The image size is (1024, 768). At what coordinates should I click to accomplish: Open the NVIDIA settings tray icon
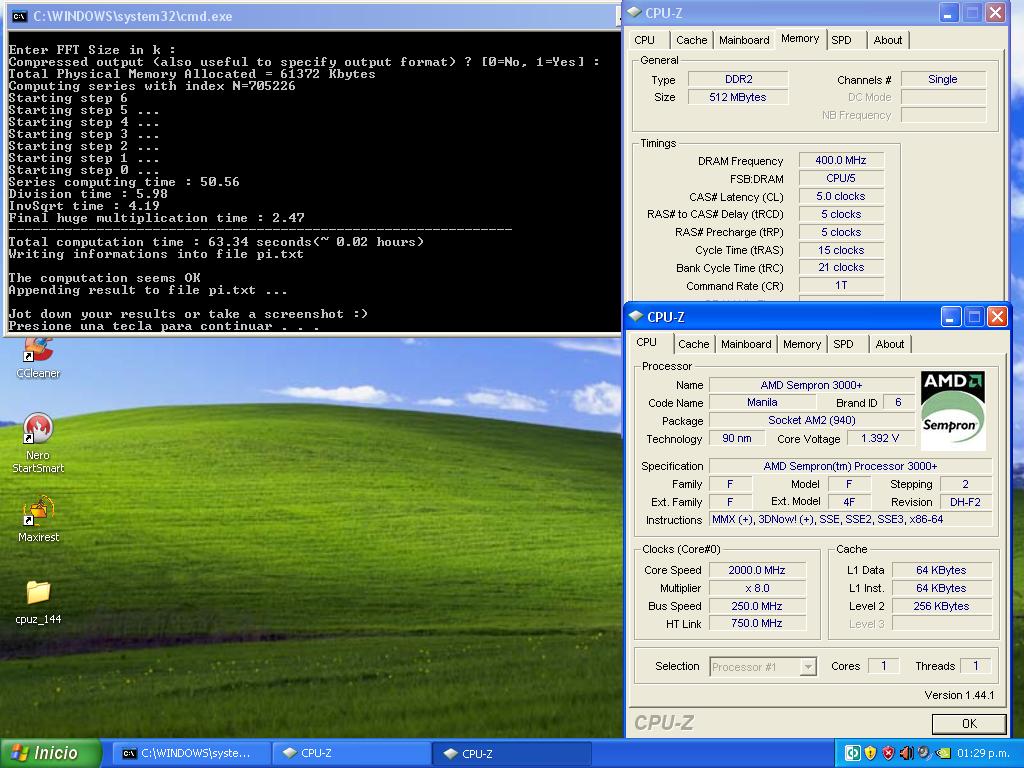click(x=942, y=753)
